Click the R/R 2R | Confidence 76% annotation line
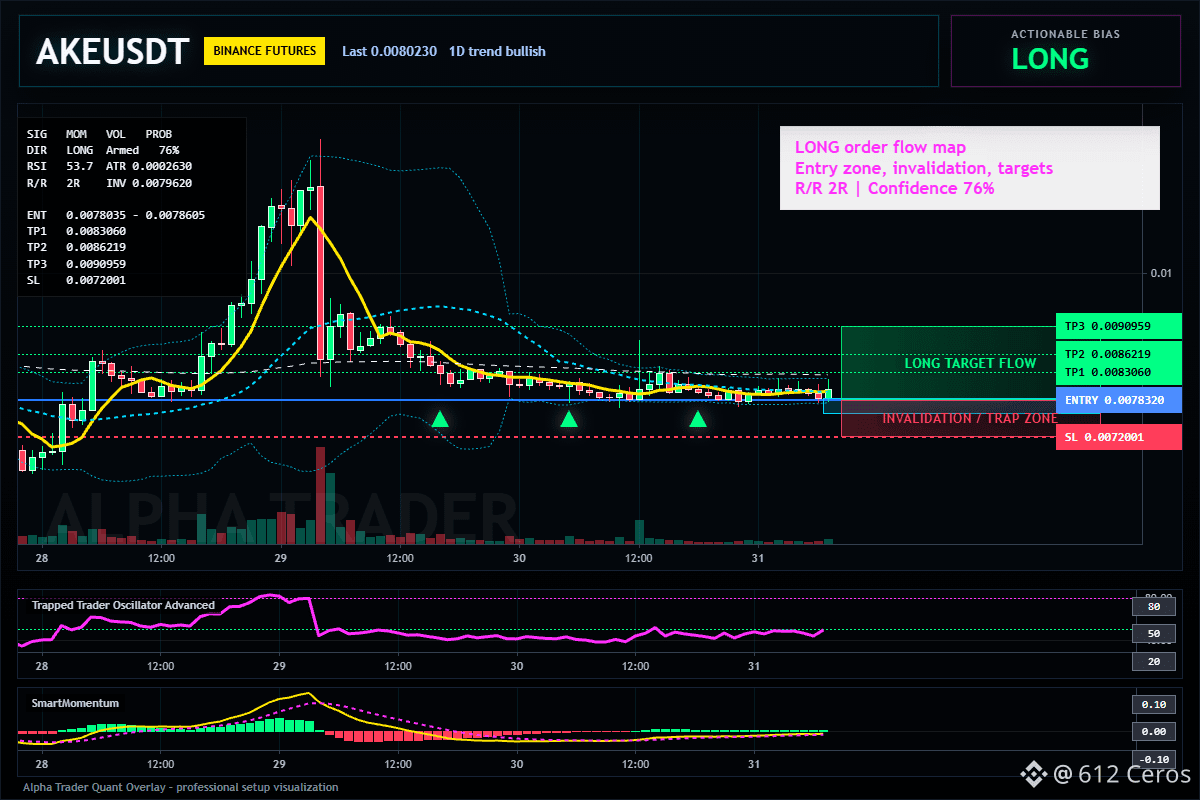 click(x=894, y=188)
